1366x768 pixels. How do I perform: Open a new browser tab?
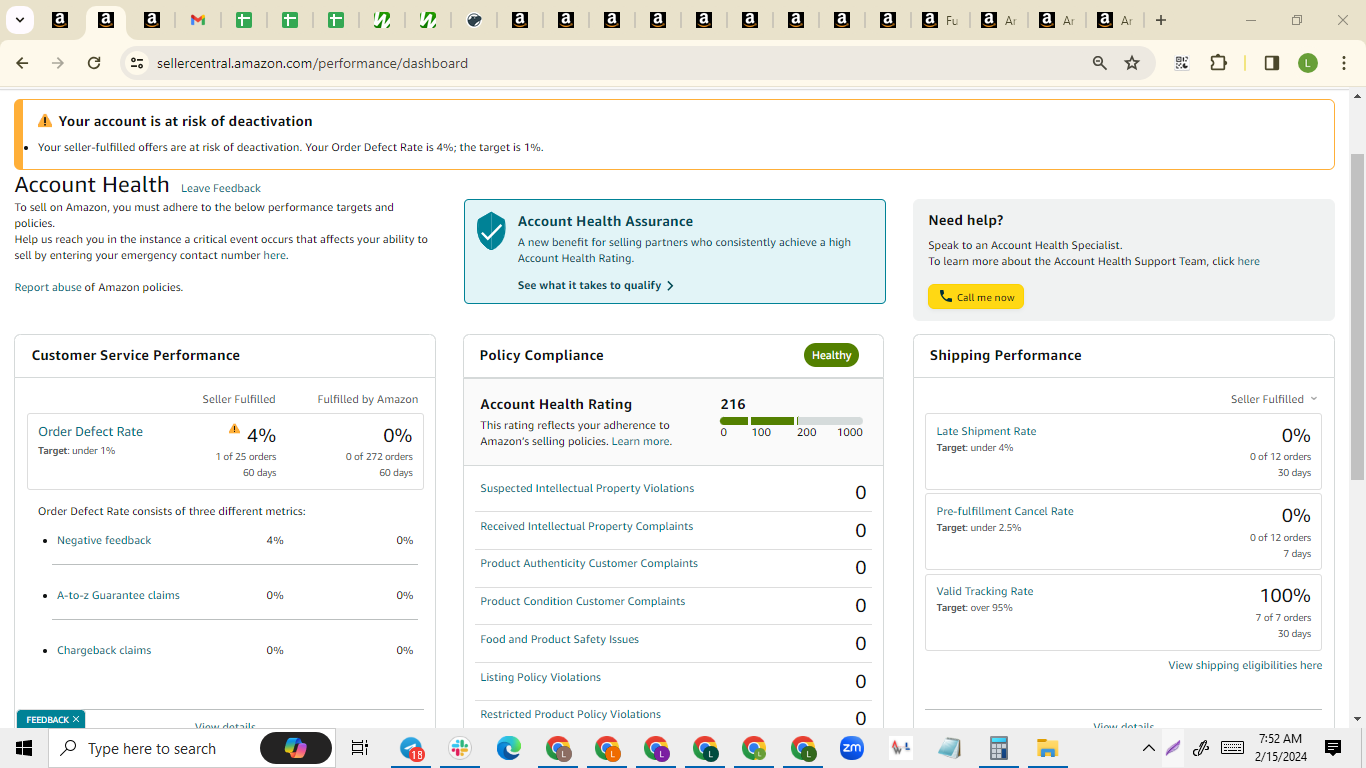click(x=1161, y=20)
